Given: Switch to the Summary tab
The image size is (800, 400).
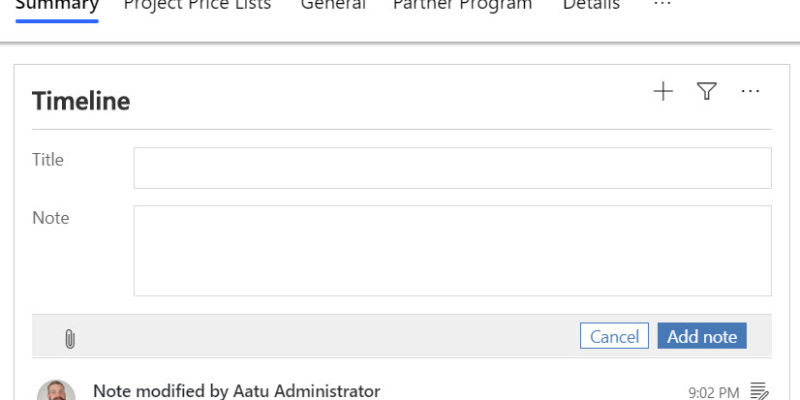Looking at the screenshot, I should (x=57, y=5).
